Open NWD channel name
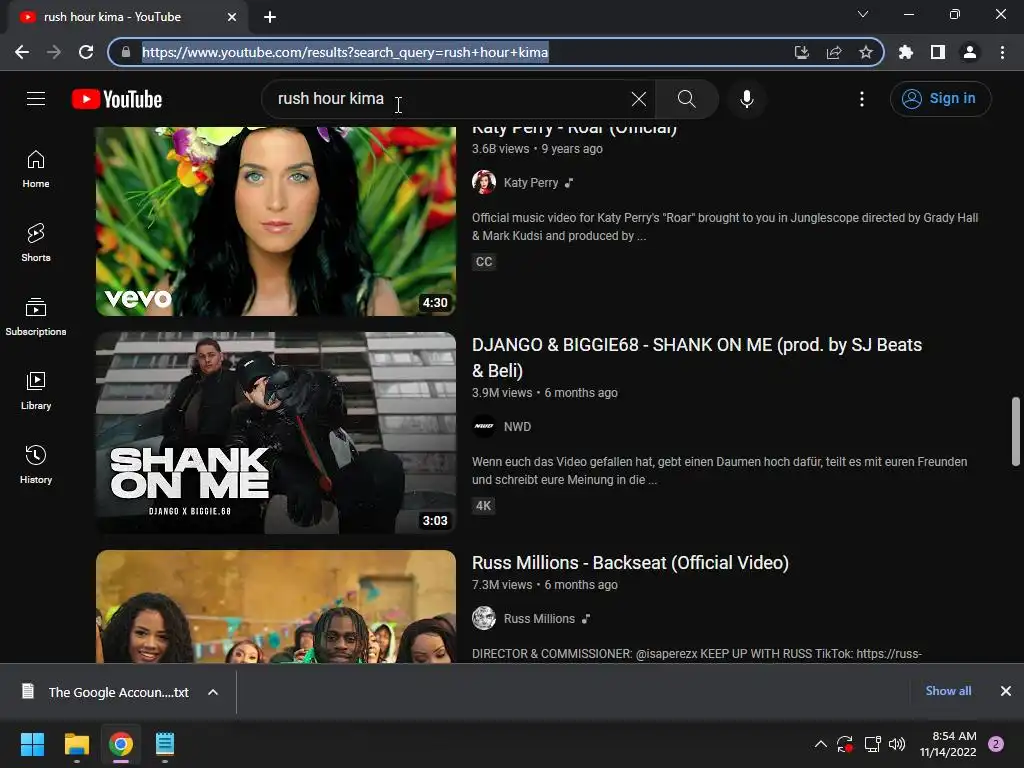 pos(517,426)
